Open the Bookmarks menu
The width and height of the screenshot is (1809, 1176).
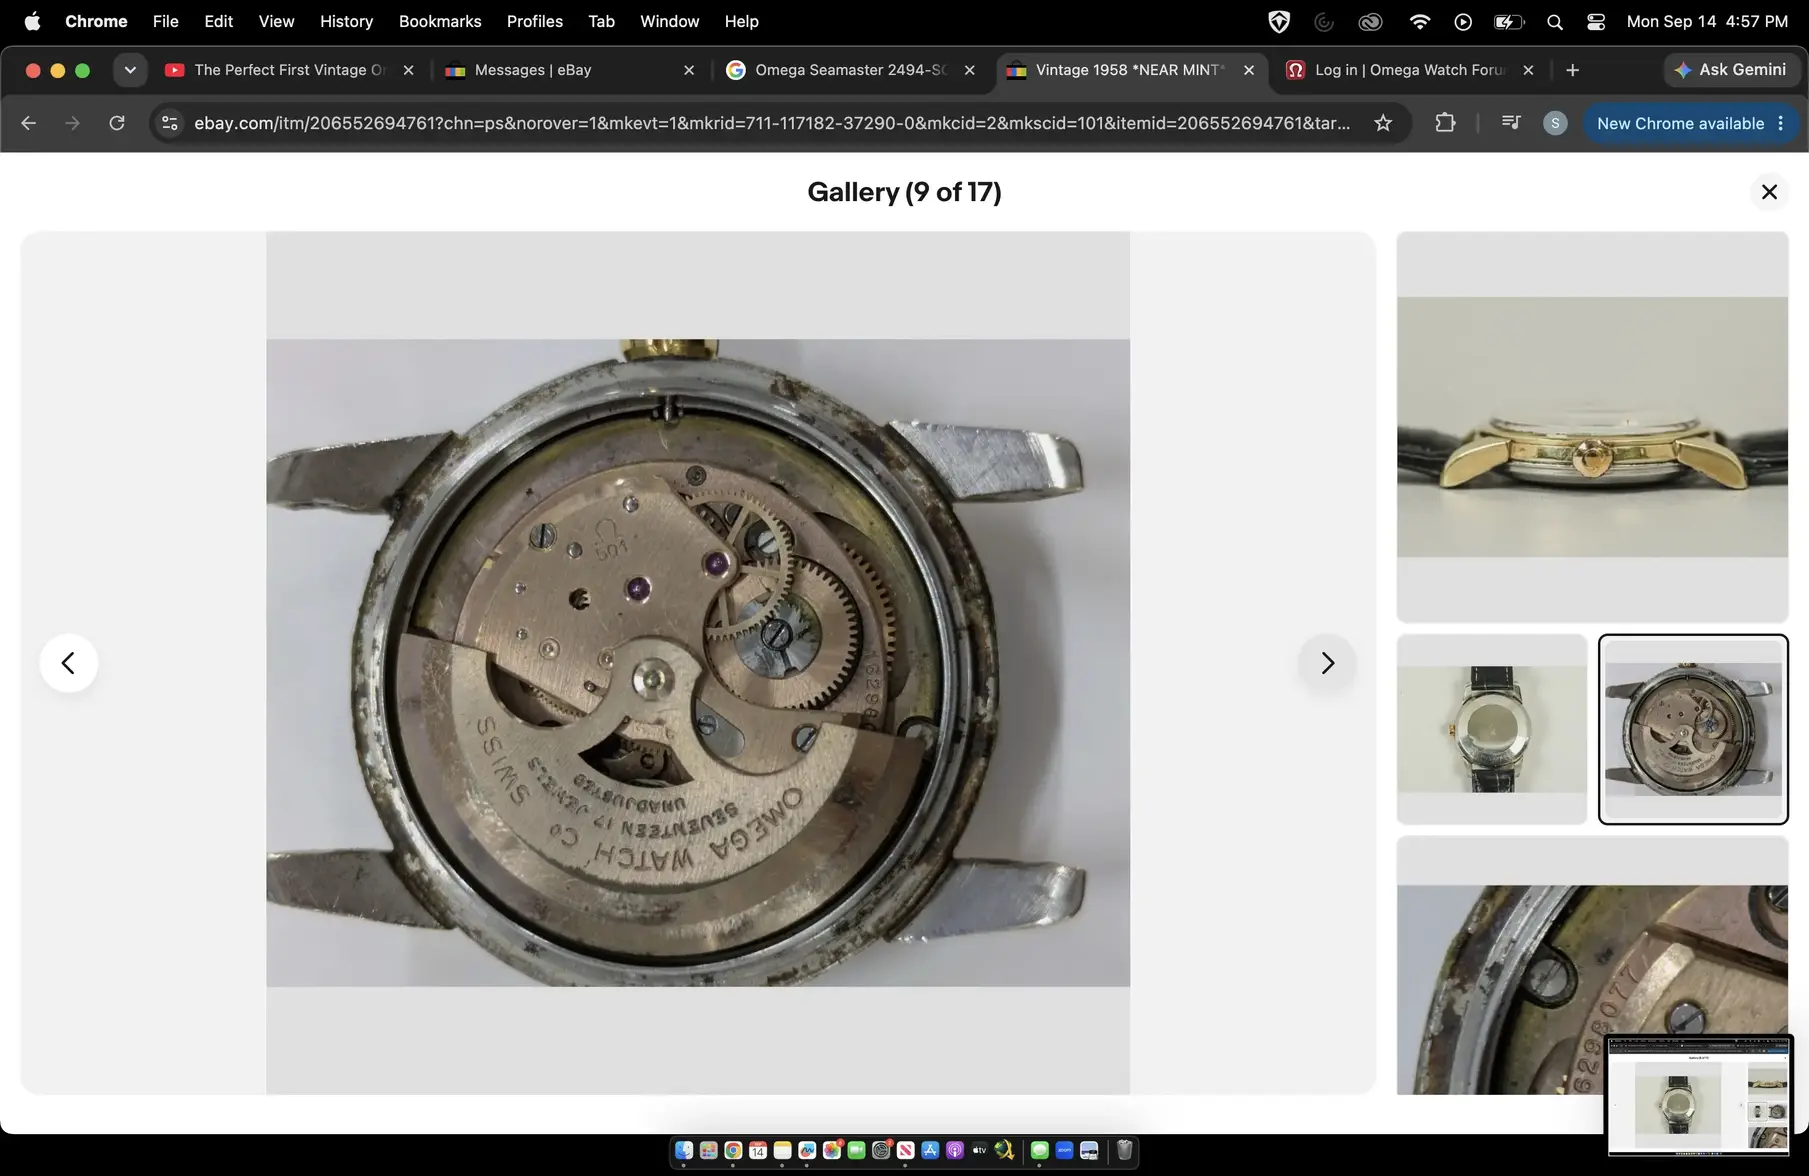coord(440,21)
